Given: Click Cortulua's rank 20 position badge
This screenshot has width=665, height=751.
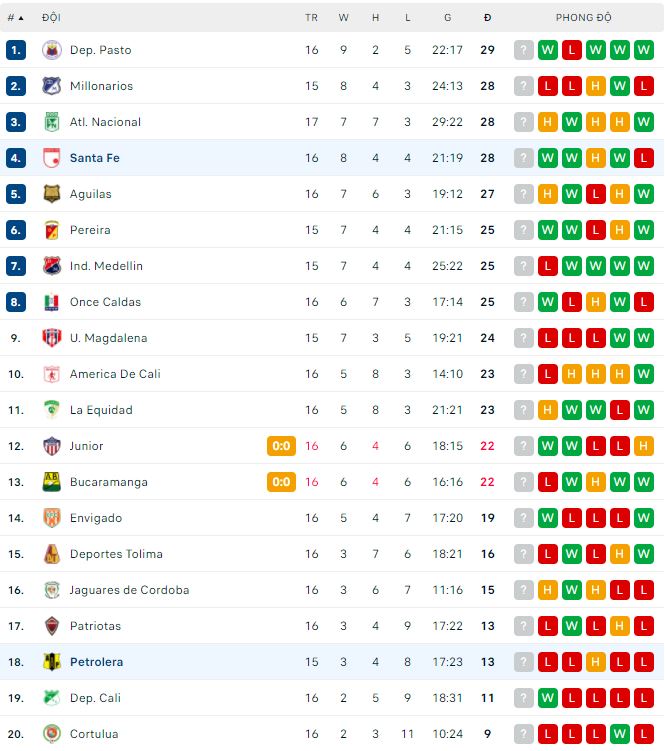Looking at the screenshot, I should tap(16, 734).
